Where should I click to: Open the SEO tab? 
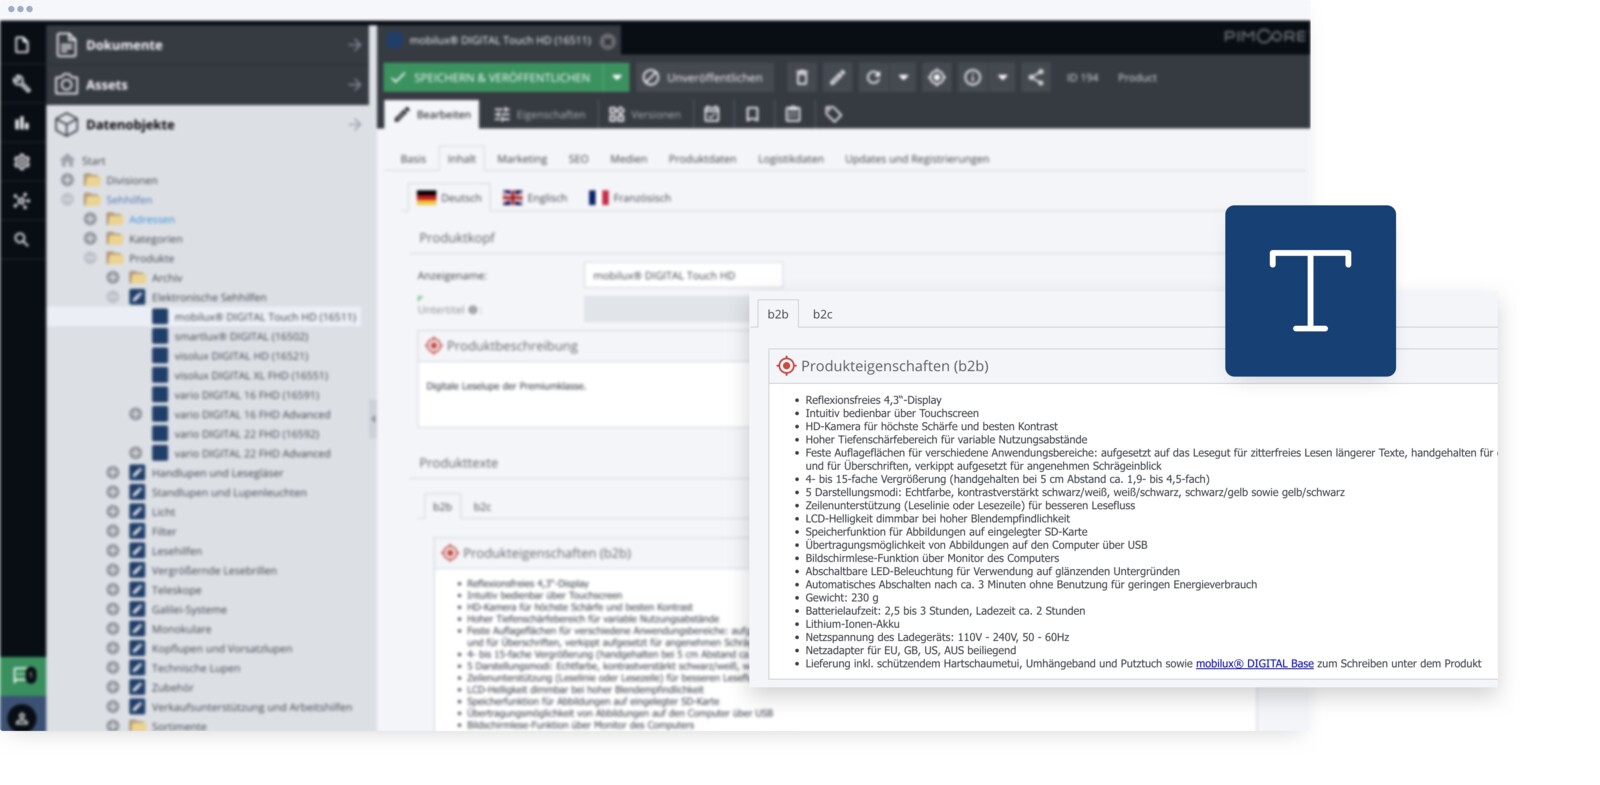point(578,159)
